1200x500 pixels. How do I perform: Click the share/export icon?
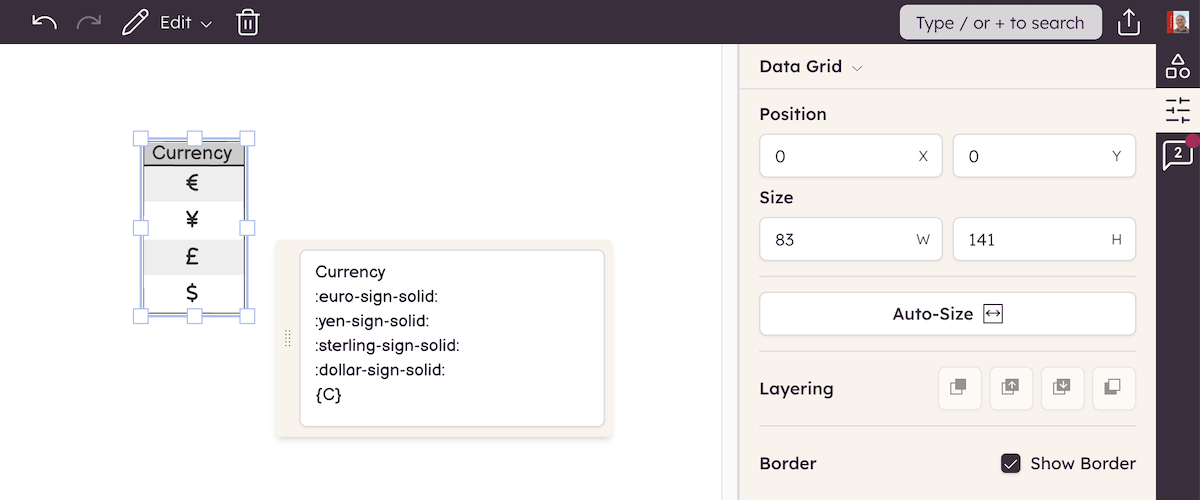click(x=1129, y=22)
